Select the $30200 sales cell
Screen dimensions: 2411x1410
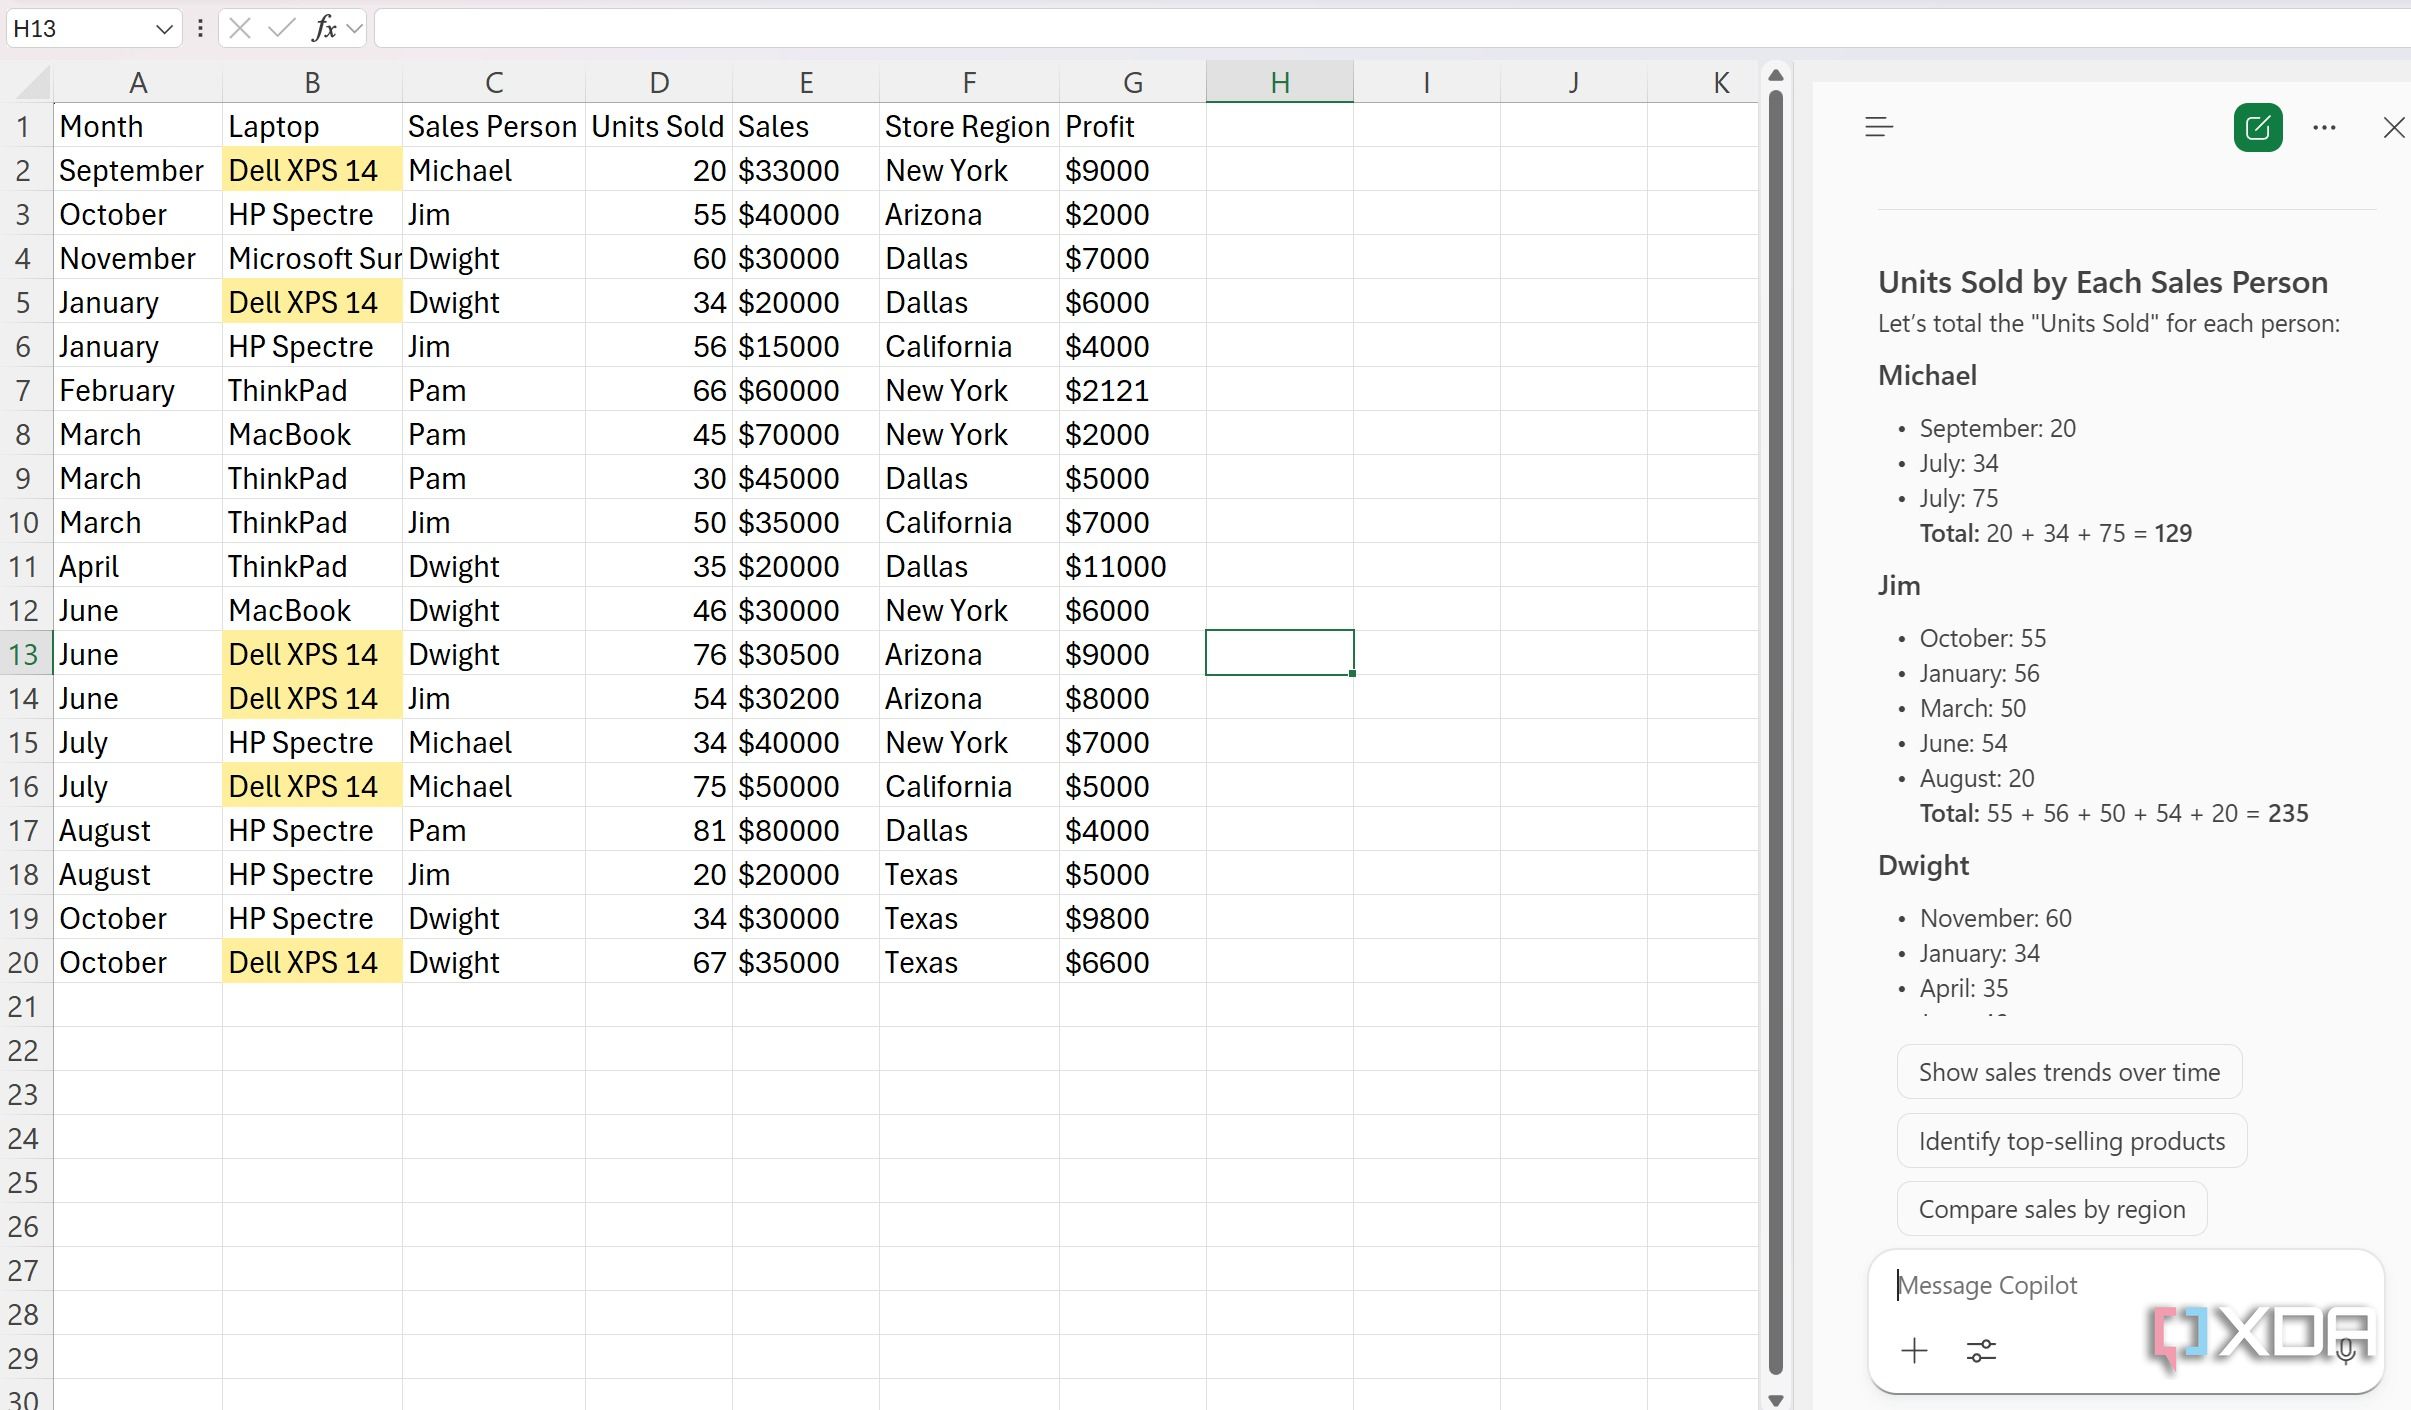tap(806, 699)
